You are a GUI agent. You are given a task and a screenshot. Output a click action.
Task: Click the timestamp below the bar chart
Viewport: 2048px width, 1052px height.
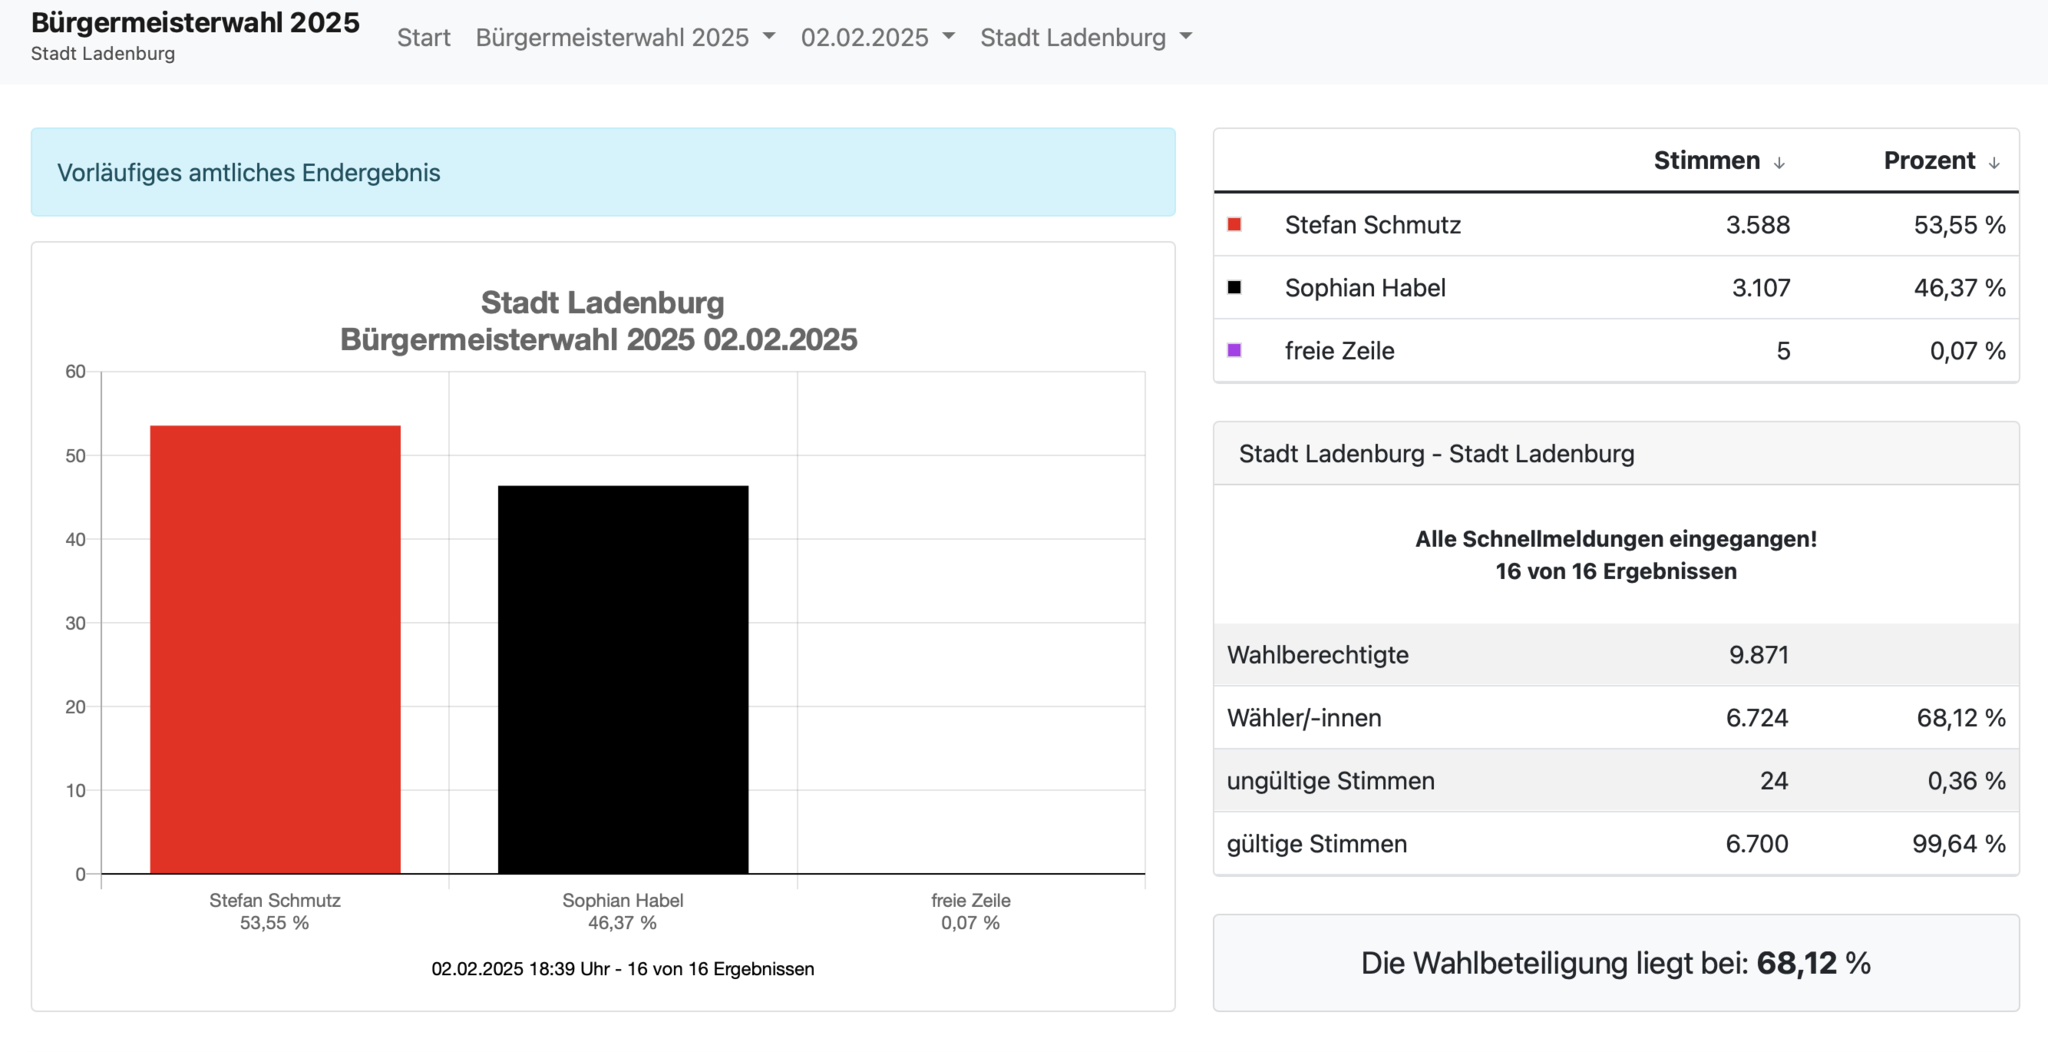pos(622,968)
